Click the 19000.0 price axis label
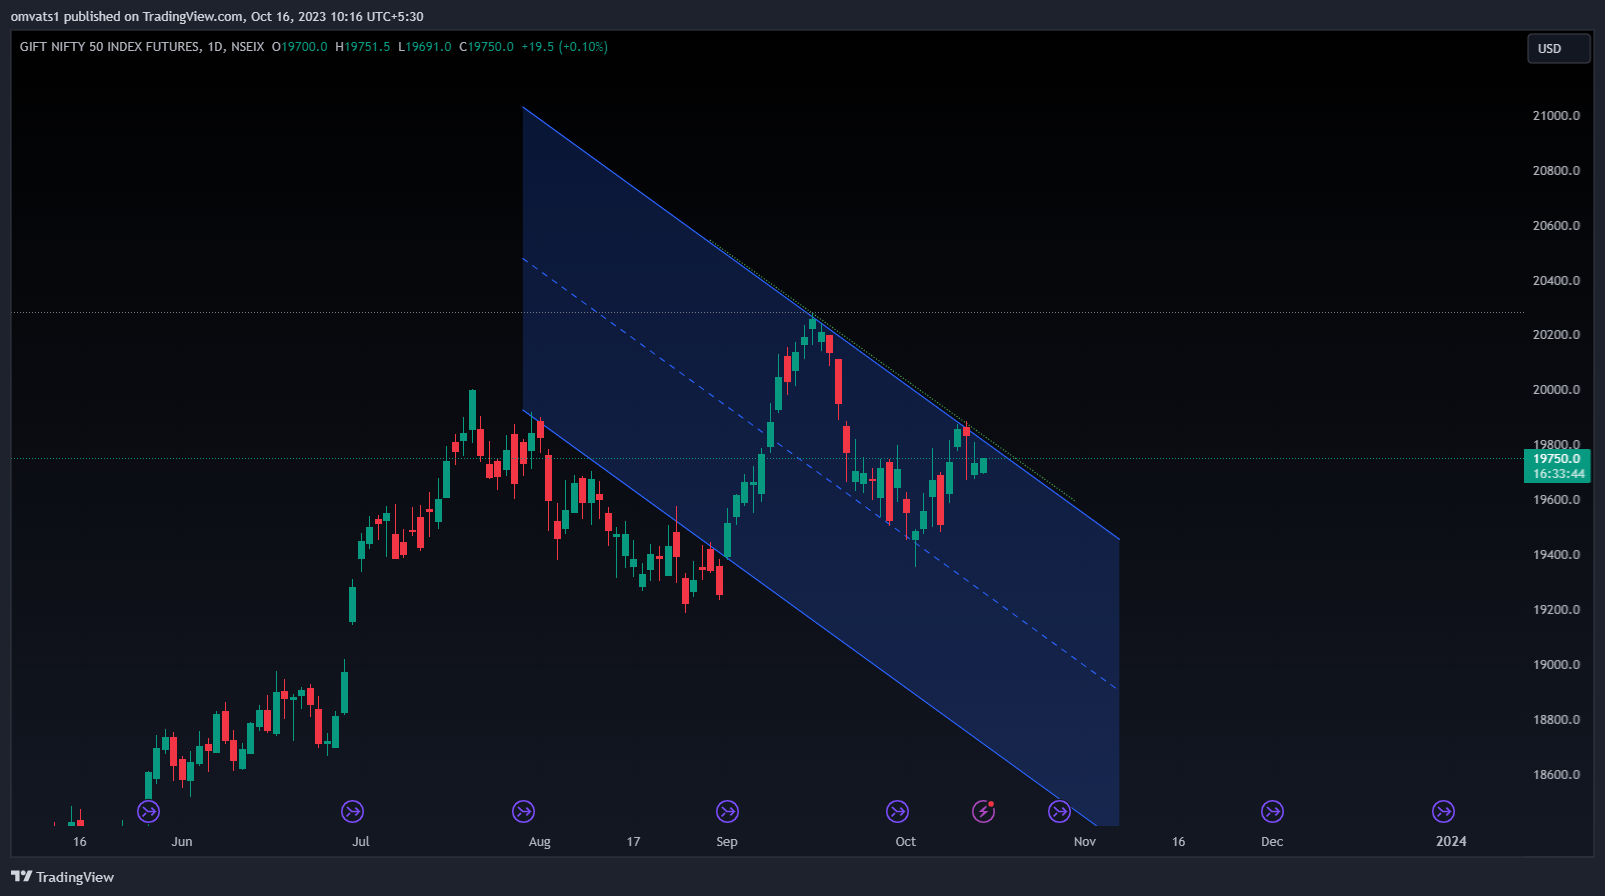Image resolution: width=1605 pixels, height=896 pixels. tap(1556, 665)
